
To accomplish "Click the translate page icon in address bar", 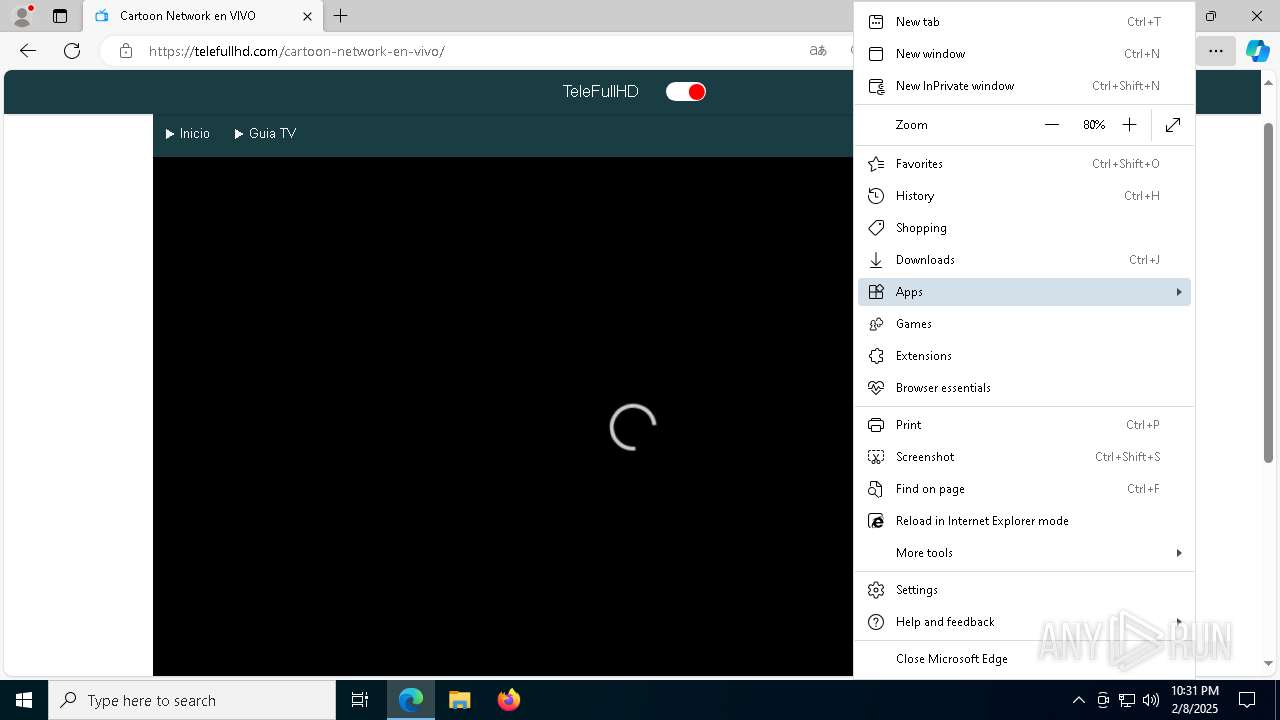I will pyautogui.click(x=818, y=51).
